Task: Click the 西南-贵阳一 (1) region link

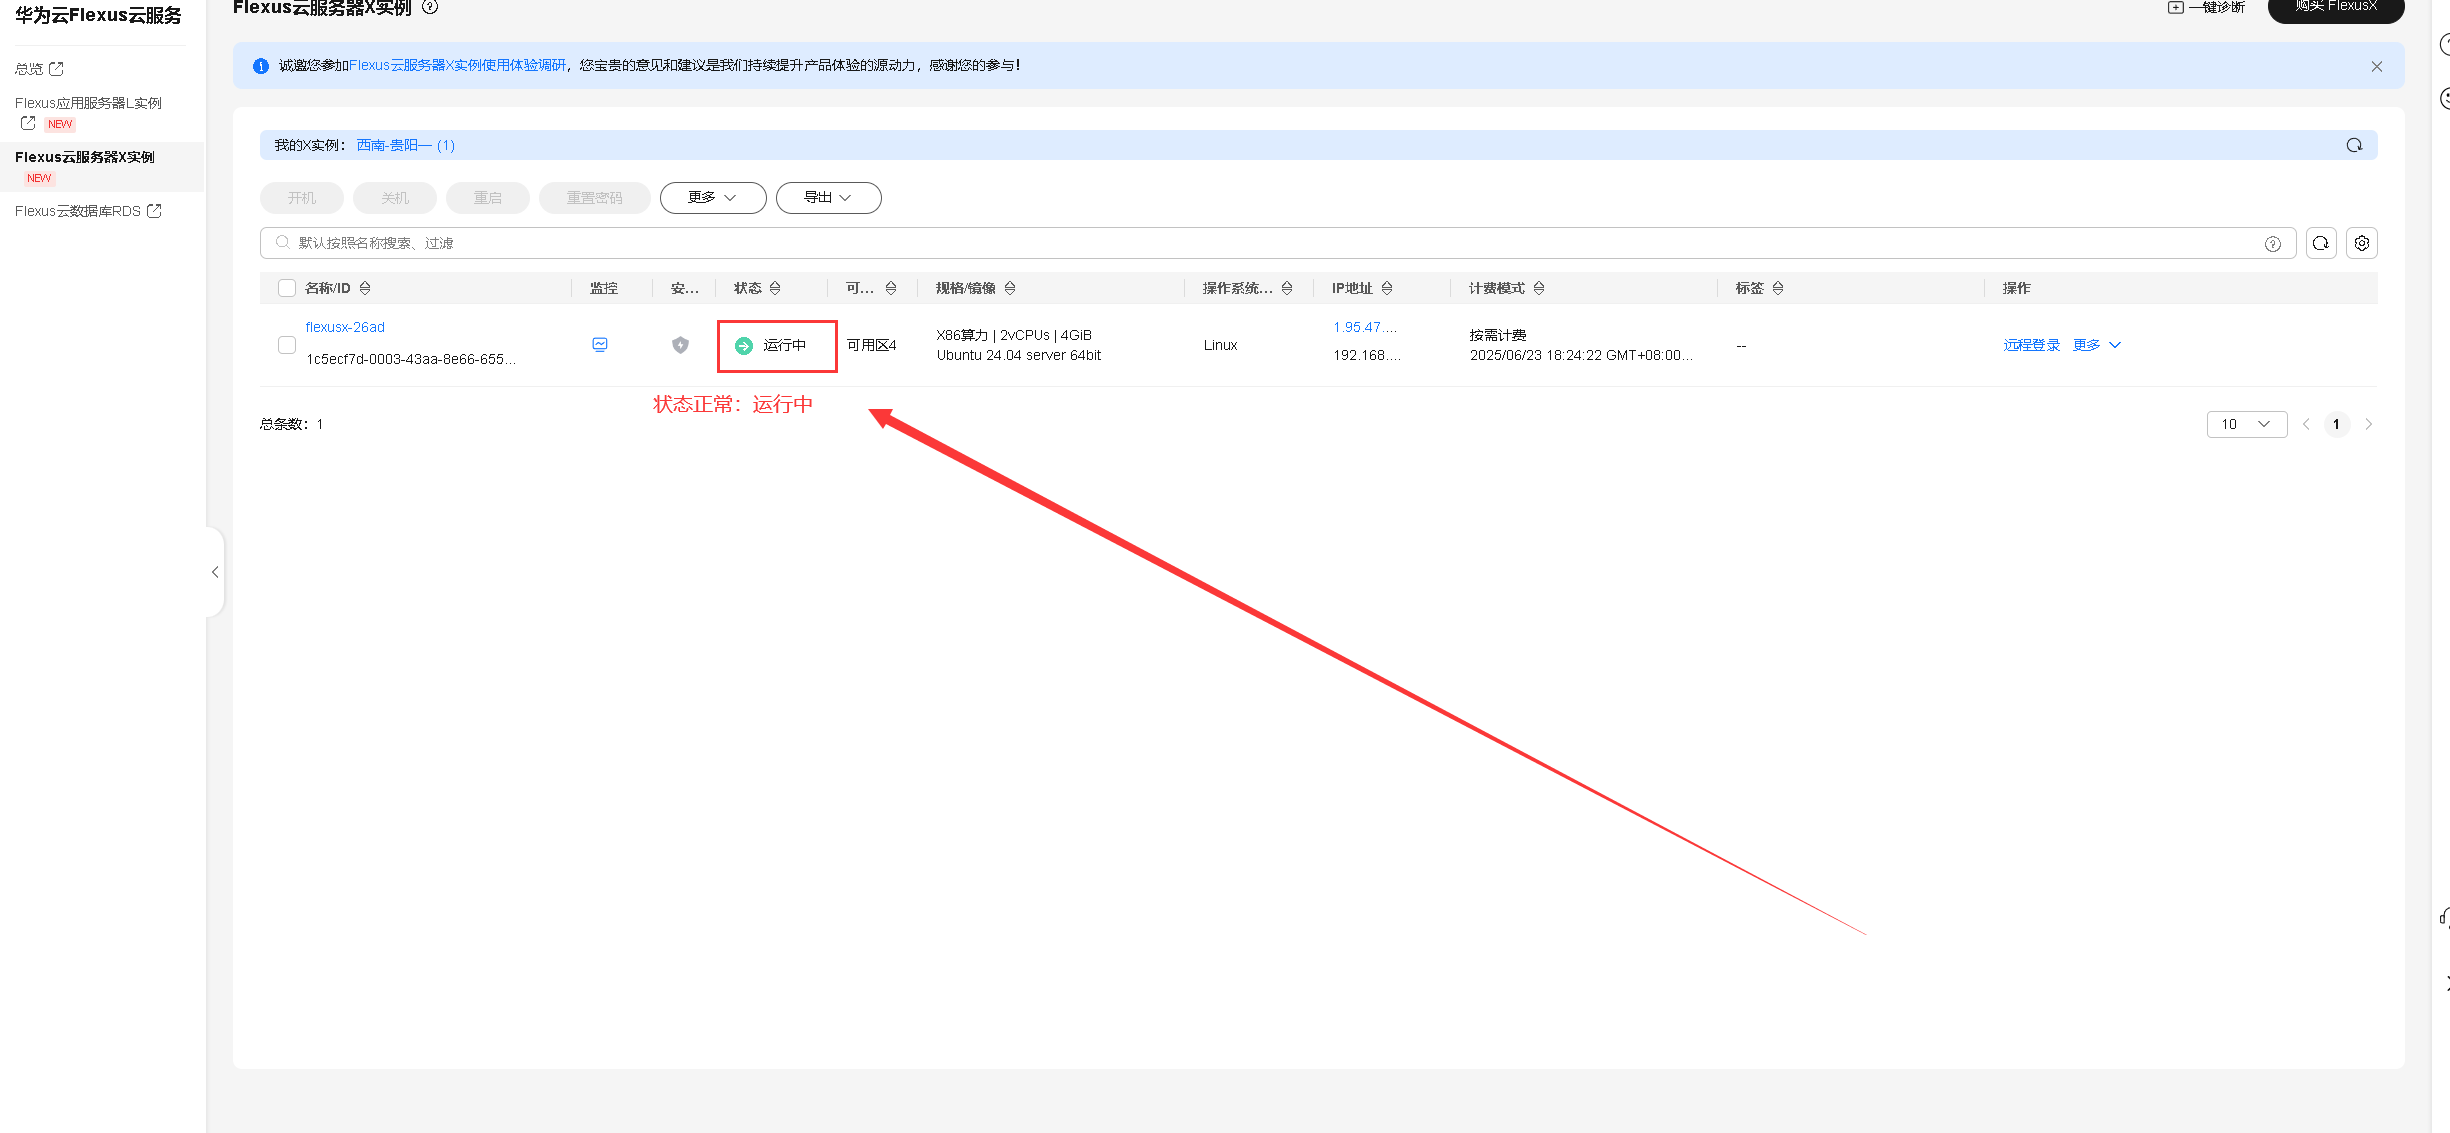Action: point(406,145)
